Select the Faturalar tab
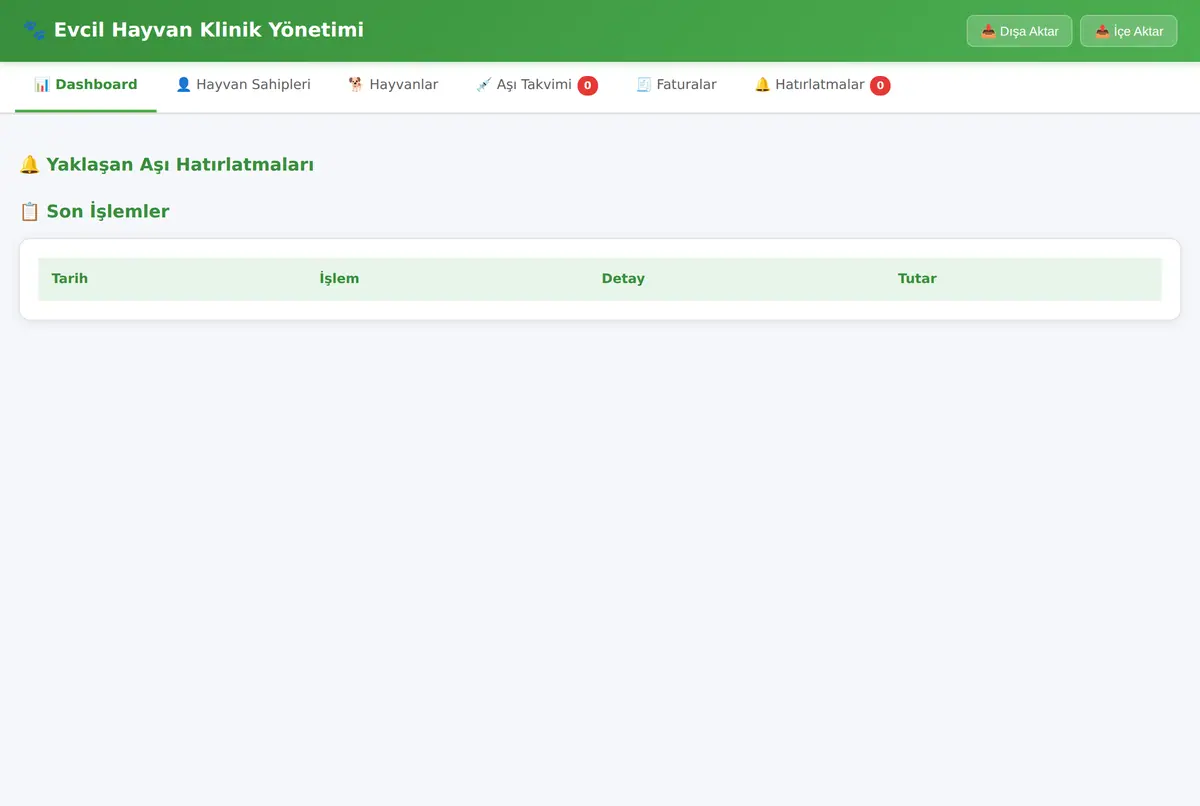Viewport: 1200px width, 806px height. pyautogui.click(x=676, y=85)
